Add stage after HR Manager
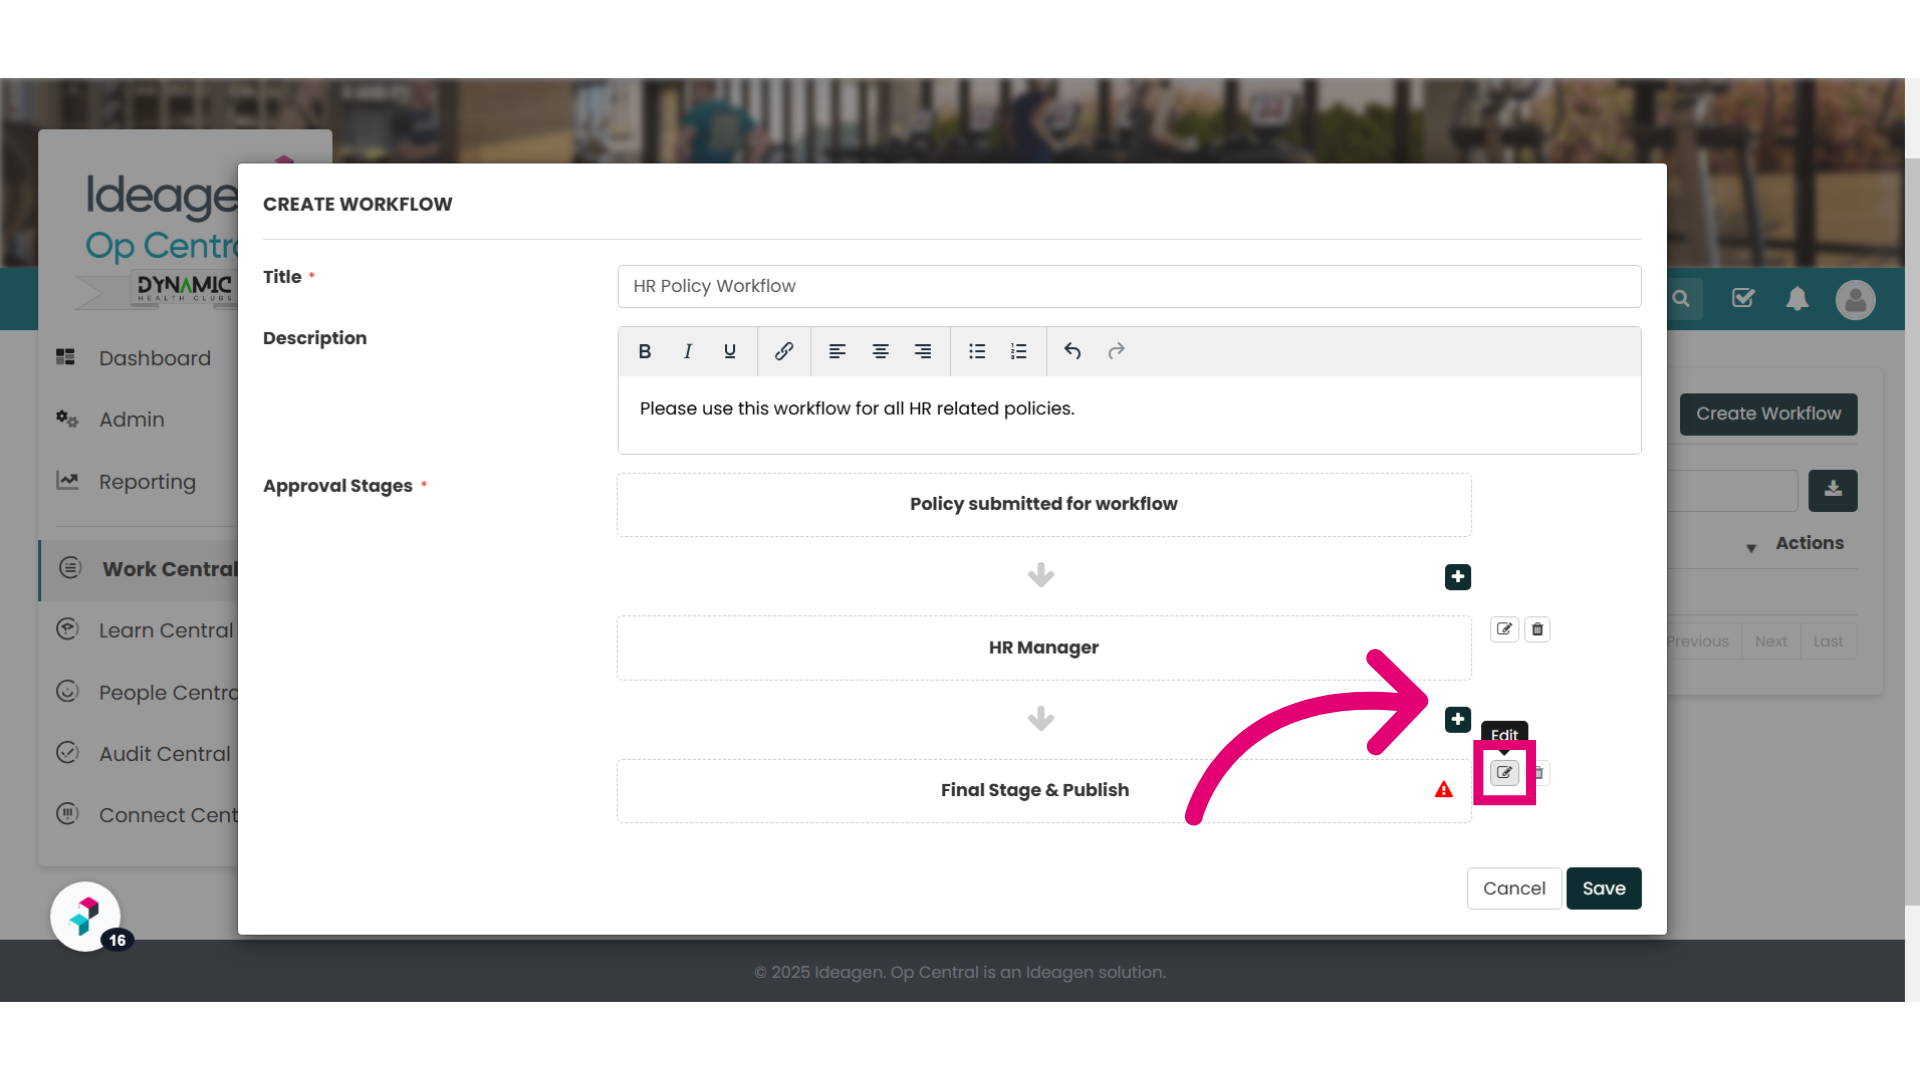This screenshot has height=1080, width=1920. coord(1458,719)
